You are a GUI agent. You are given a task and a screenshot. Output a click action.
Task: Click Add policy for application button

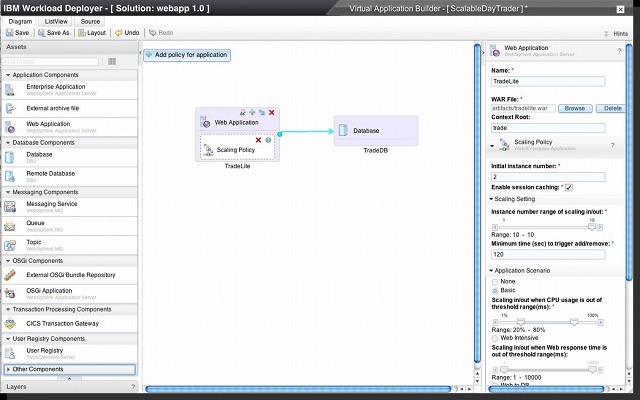click(187, 55)
